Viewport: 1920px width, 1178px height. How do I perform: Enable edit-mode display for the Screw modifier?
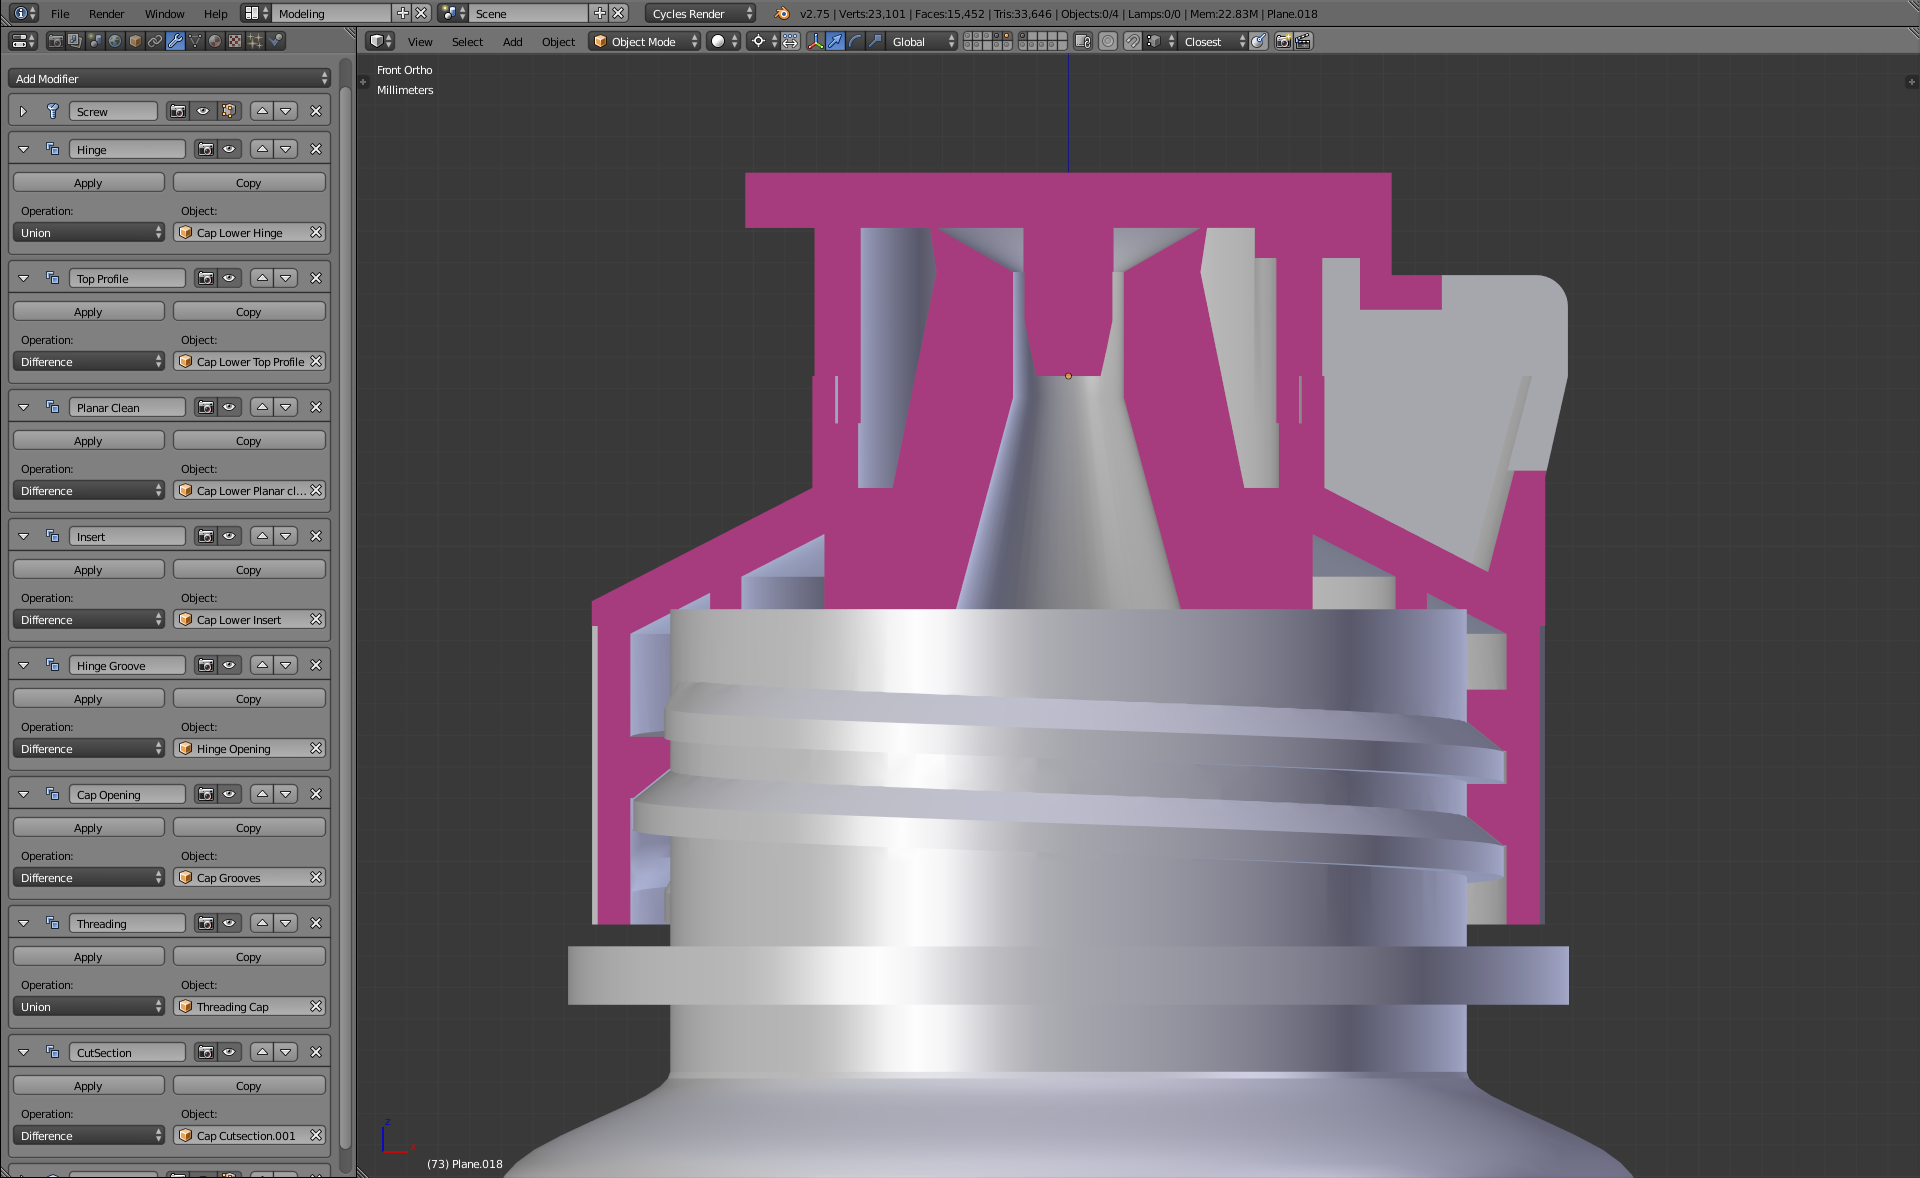pyautogui.click(x=229, y=111)
